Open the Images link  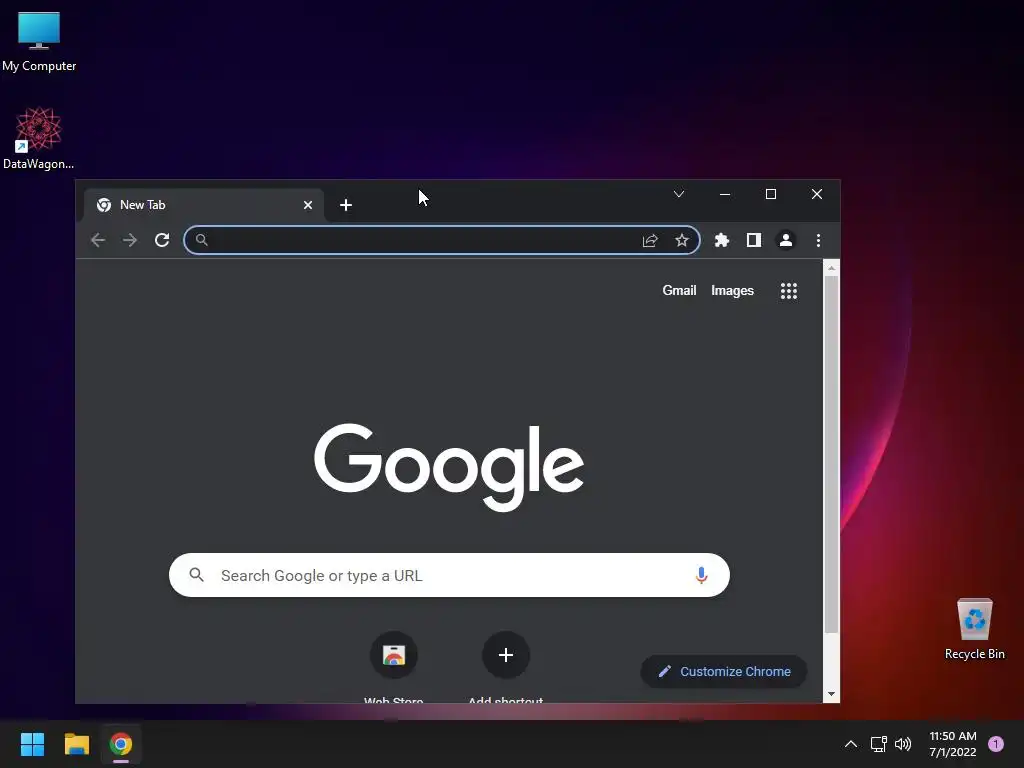[732, 291]
